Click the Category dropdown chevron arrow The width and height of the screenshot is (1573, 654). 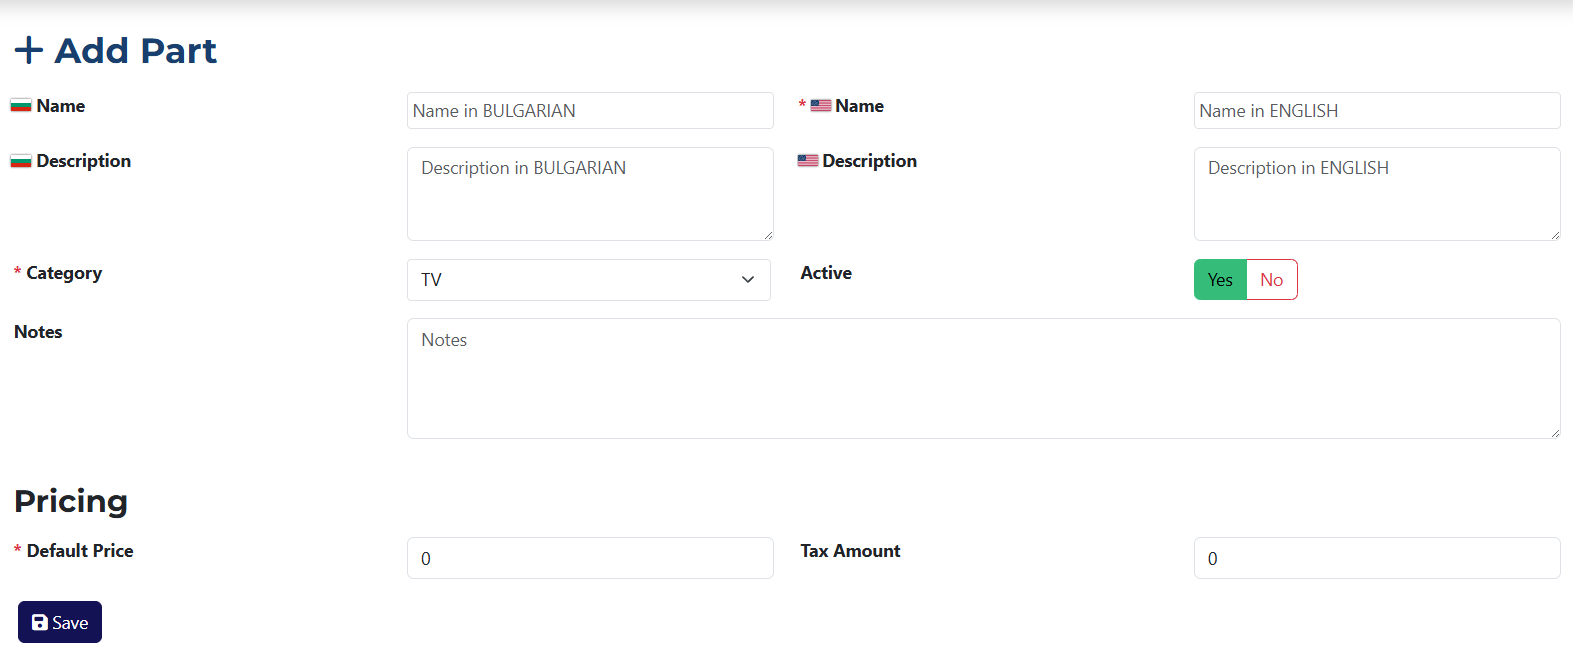coord(747,280)
